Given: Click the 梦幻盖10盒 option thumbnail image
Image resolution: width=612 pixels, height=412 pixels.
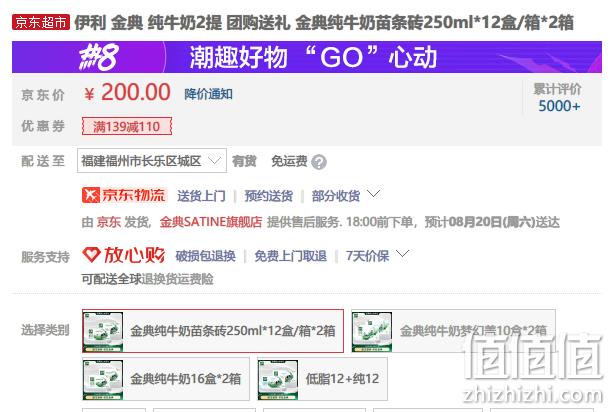Looking at the screenshot, I should (372, 331).
